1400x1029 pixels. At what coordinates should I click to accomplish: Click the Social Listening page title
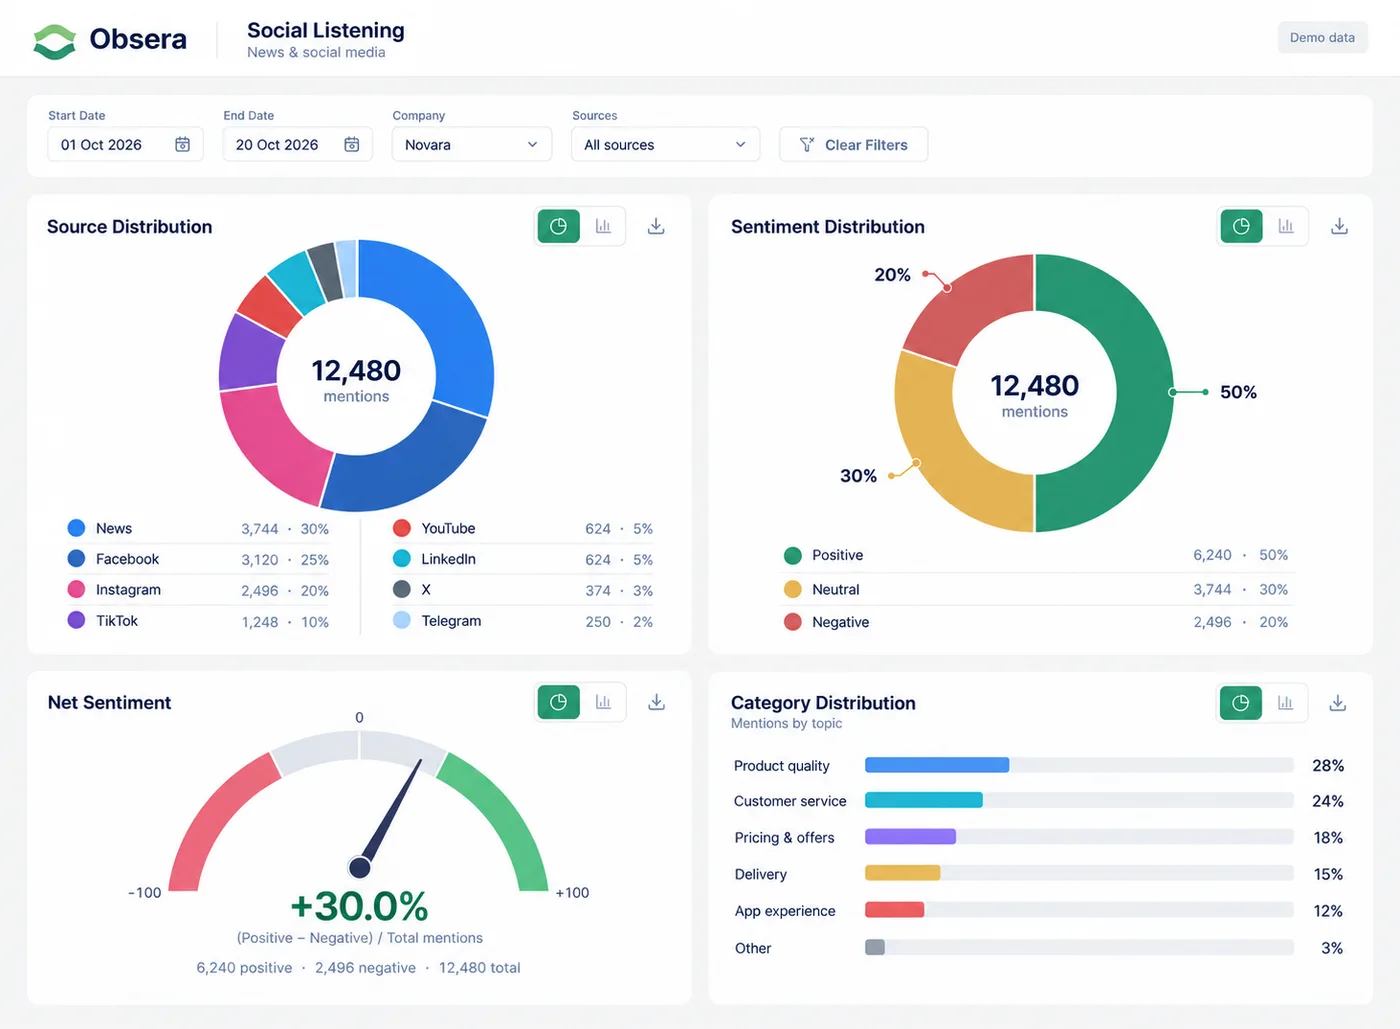coord(326,31)
